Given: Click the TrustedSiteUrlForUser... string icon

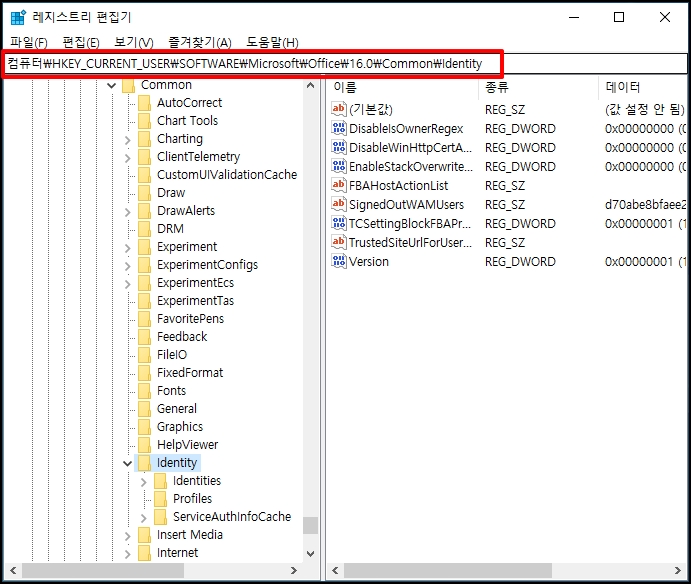Looking at the screenshot, I should click(x=338, y=242).
